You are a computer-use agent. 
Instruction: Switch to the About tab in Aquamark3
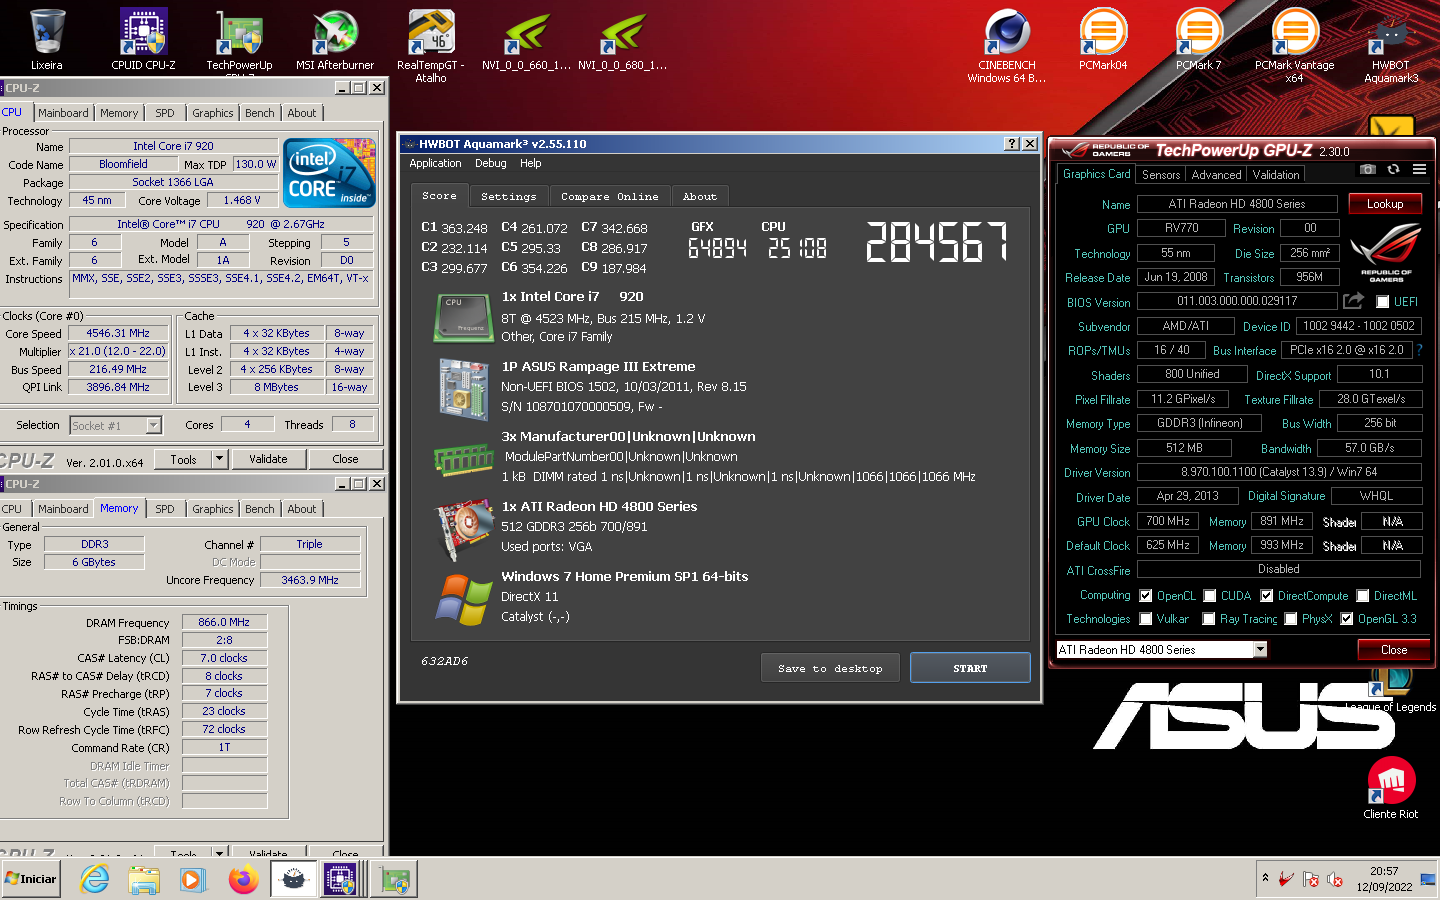click(x=700, y=197)
